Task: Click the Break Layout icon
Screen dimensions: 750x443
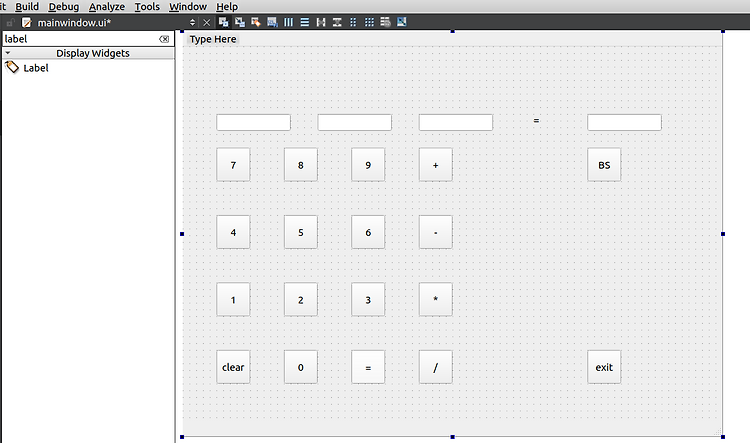Action: coord(386,22)
